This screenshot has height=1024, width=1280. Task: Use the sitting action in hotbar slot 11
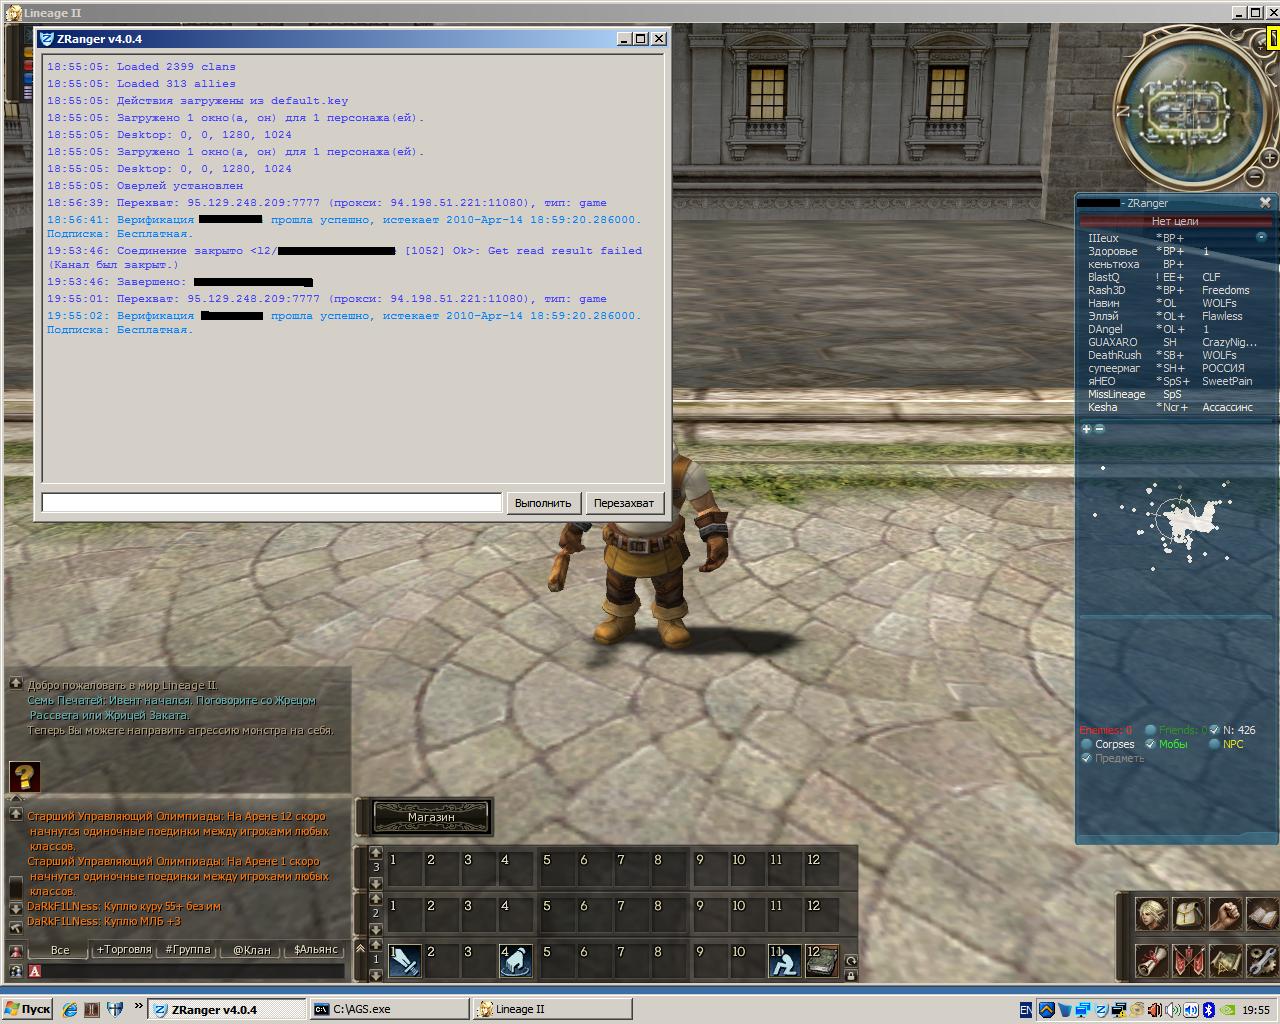click(x=784, y=961)
